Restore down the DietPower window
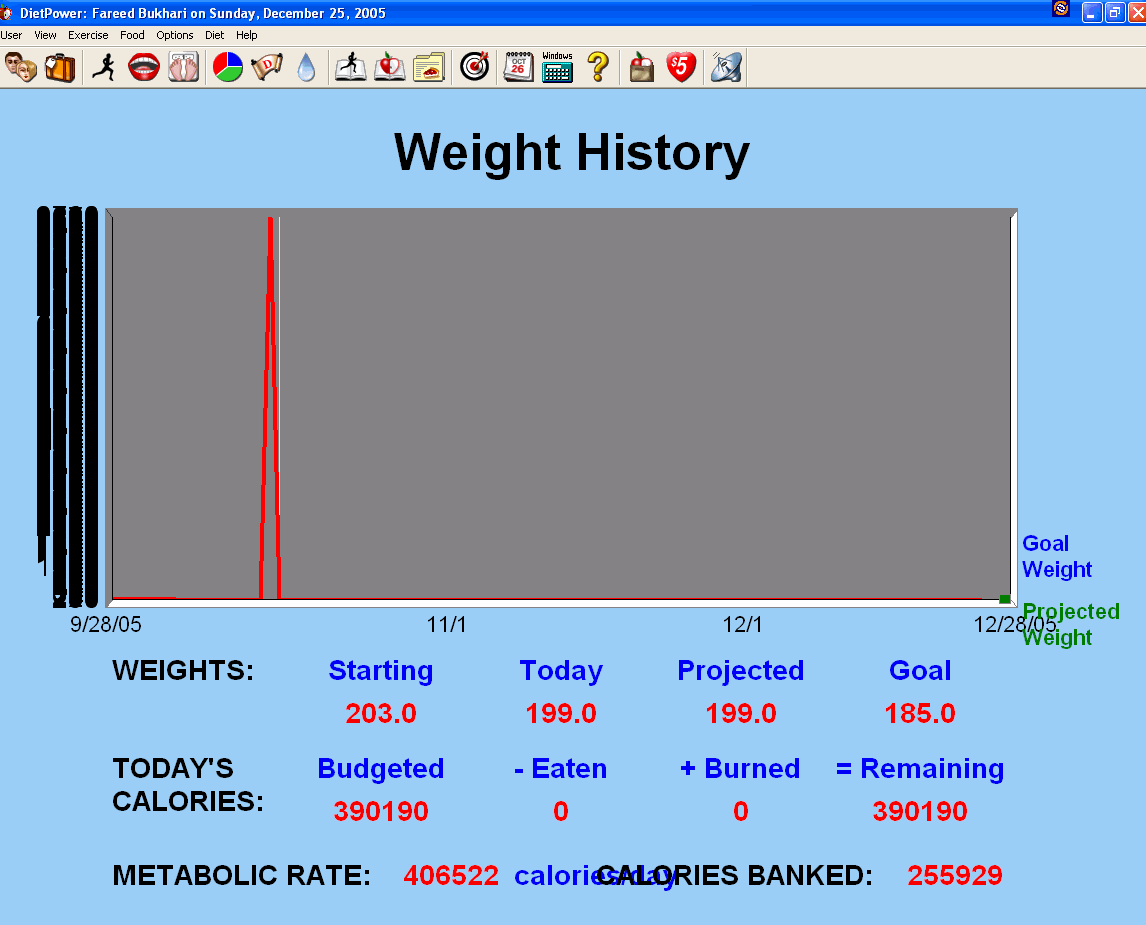This screenshot has width=1146, height=925. click(x=1115, y=12)
